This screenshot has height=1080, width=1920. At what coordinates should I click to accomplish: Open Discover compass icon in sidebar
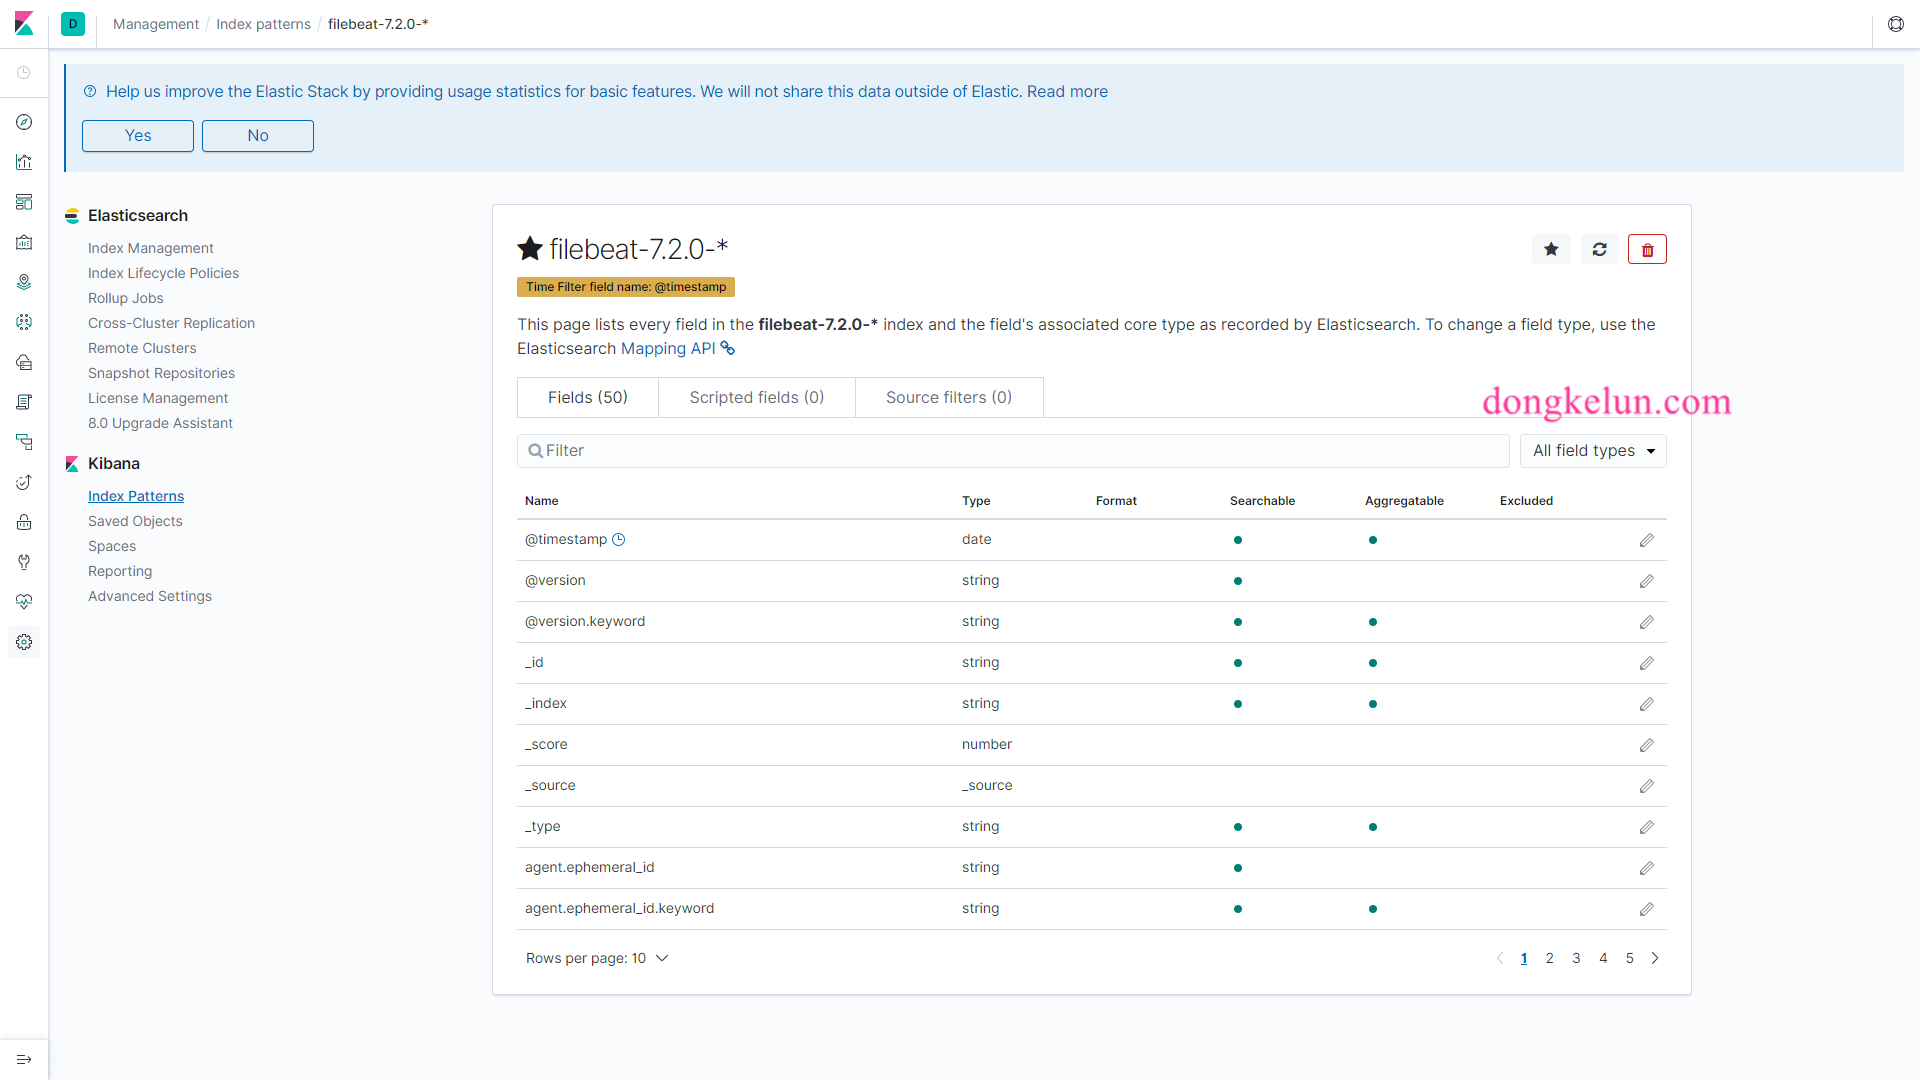(24, 122)
